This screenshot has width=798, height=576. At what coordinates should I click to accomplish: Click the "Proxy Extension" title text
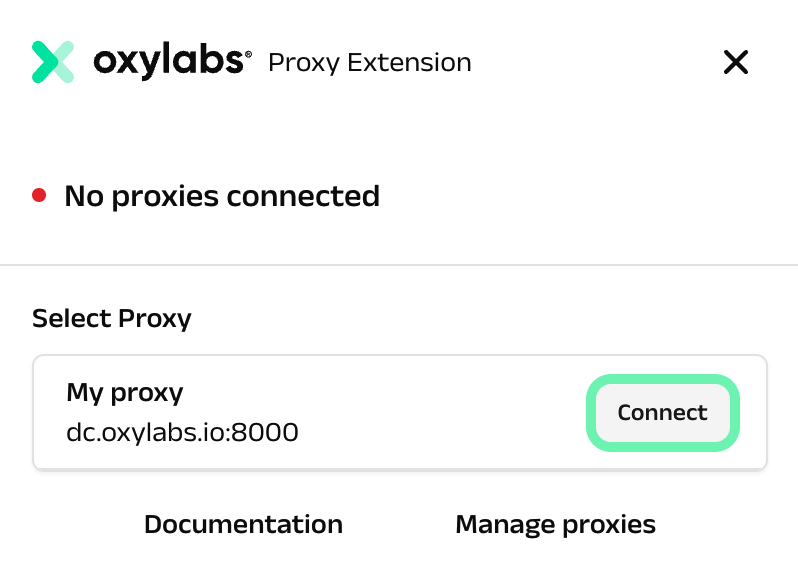(370, 63)
